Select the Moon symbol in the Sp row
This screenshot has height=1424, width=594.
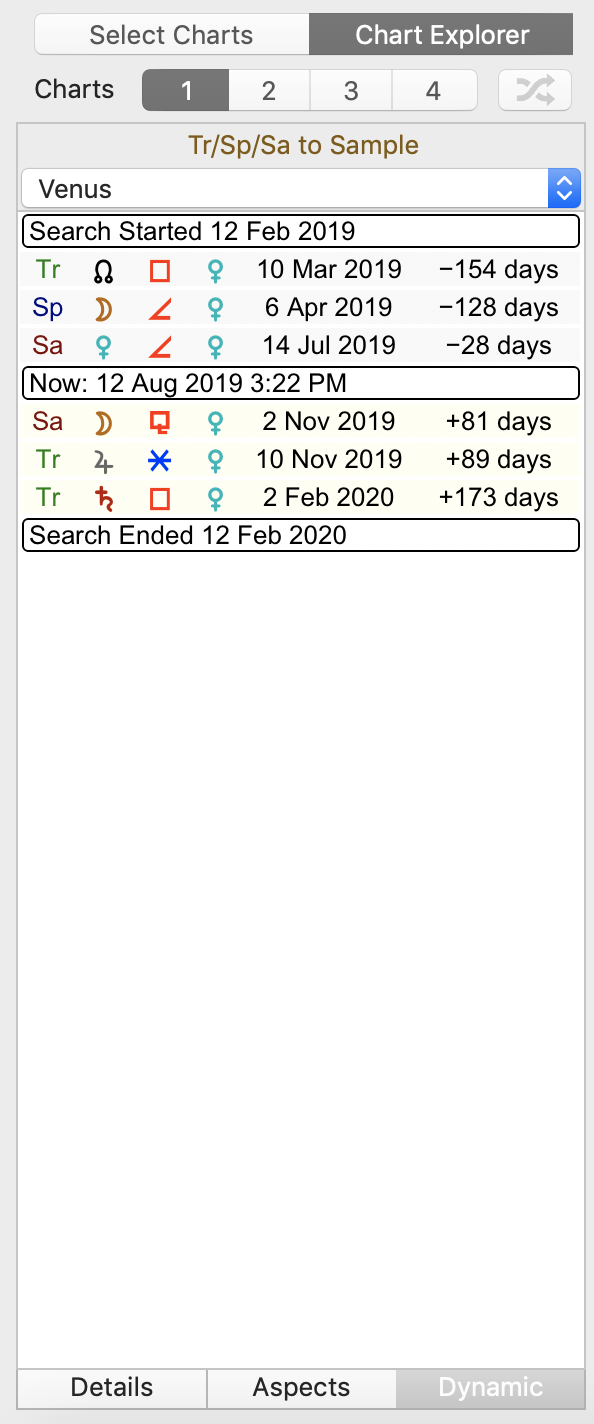coord(102,307)
